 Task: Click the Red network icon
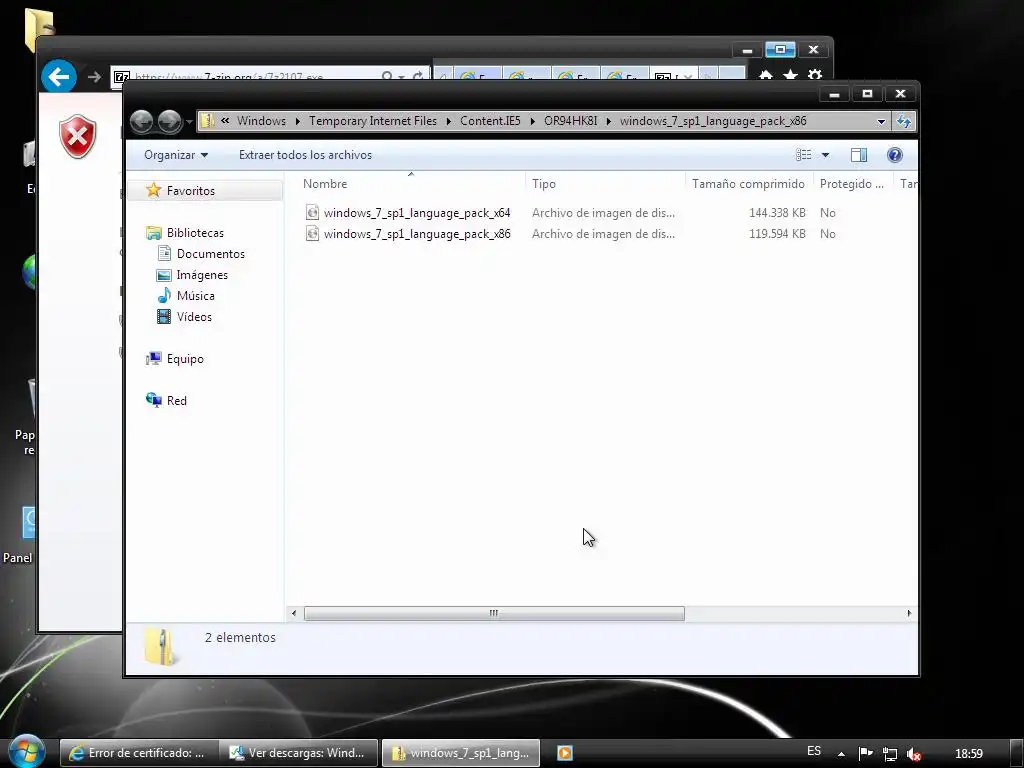point(153,400)
